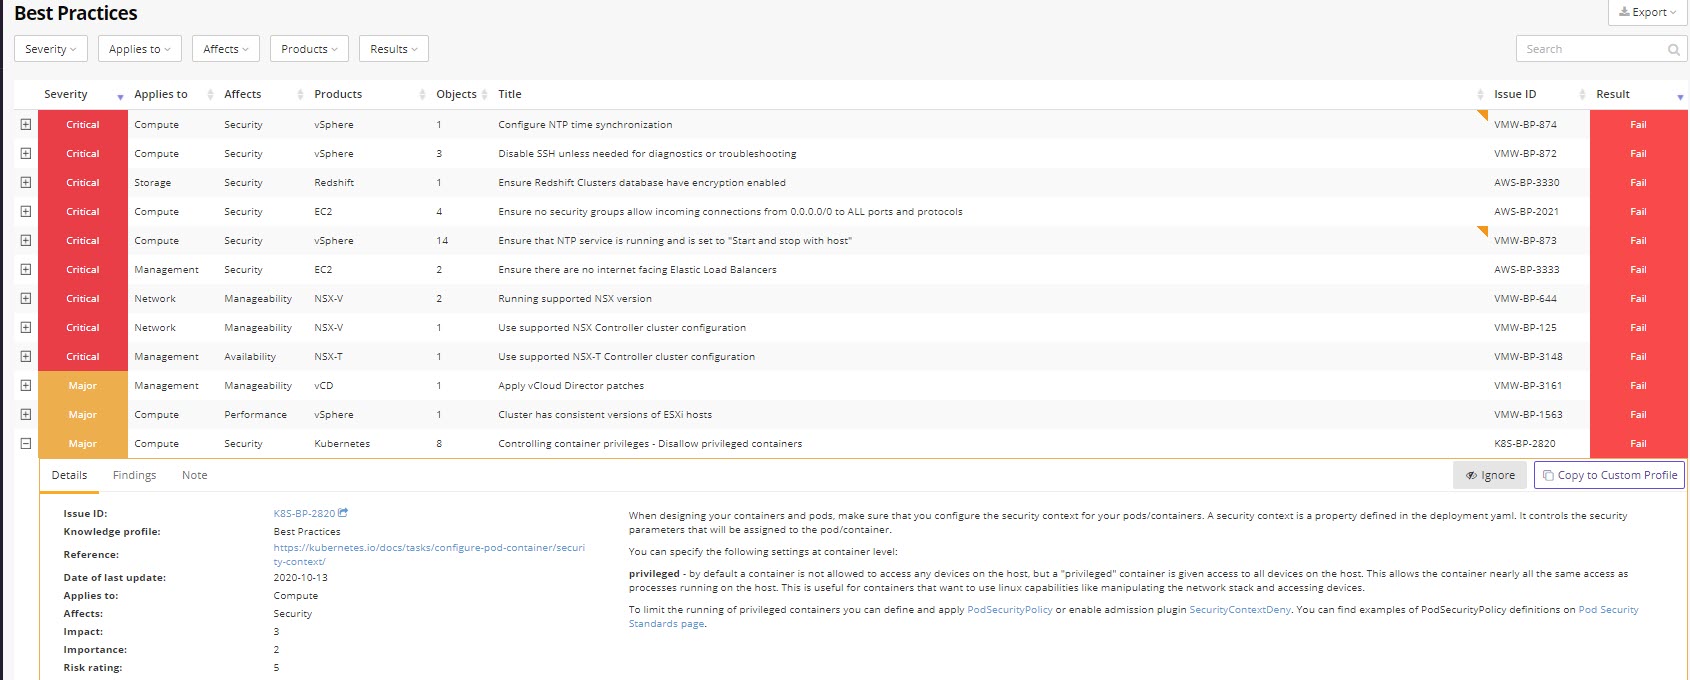Viewport: 1690px width, 680px height.
Task: Switch to the Findings tab
Action: [134, 475]
